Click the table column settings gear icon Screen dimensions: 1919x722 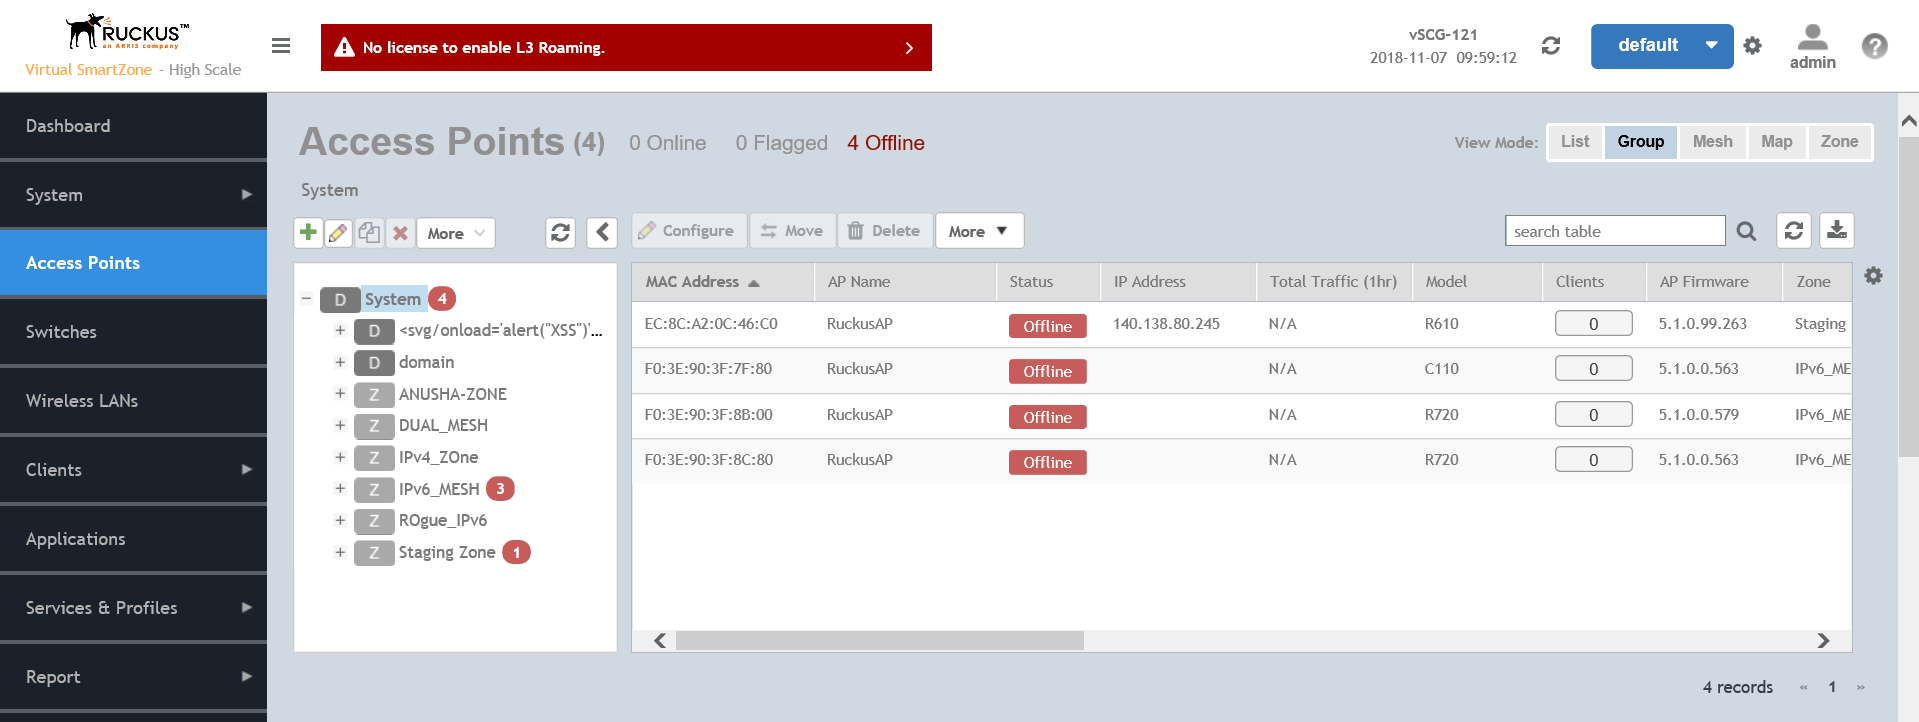coord(1873,276)
